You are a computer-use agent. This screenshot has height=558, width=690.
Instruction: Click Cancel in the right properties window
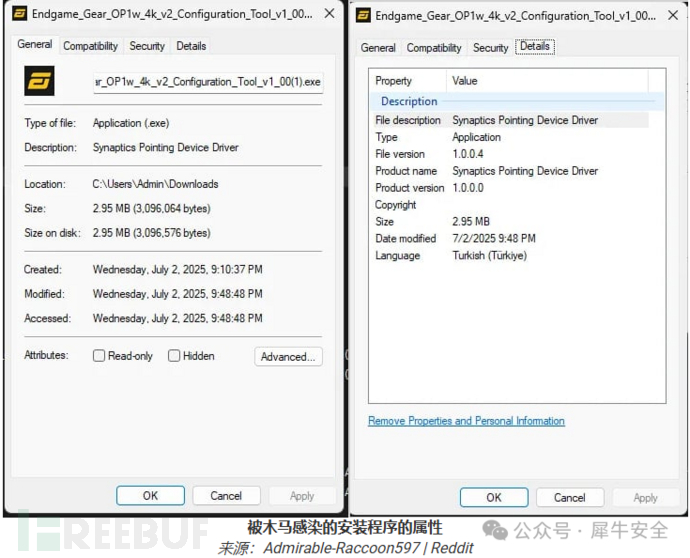click(x=570, y=498)
